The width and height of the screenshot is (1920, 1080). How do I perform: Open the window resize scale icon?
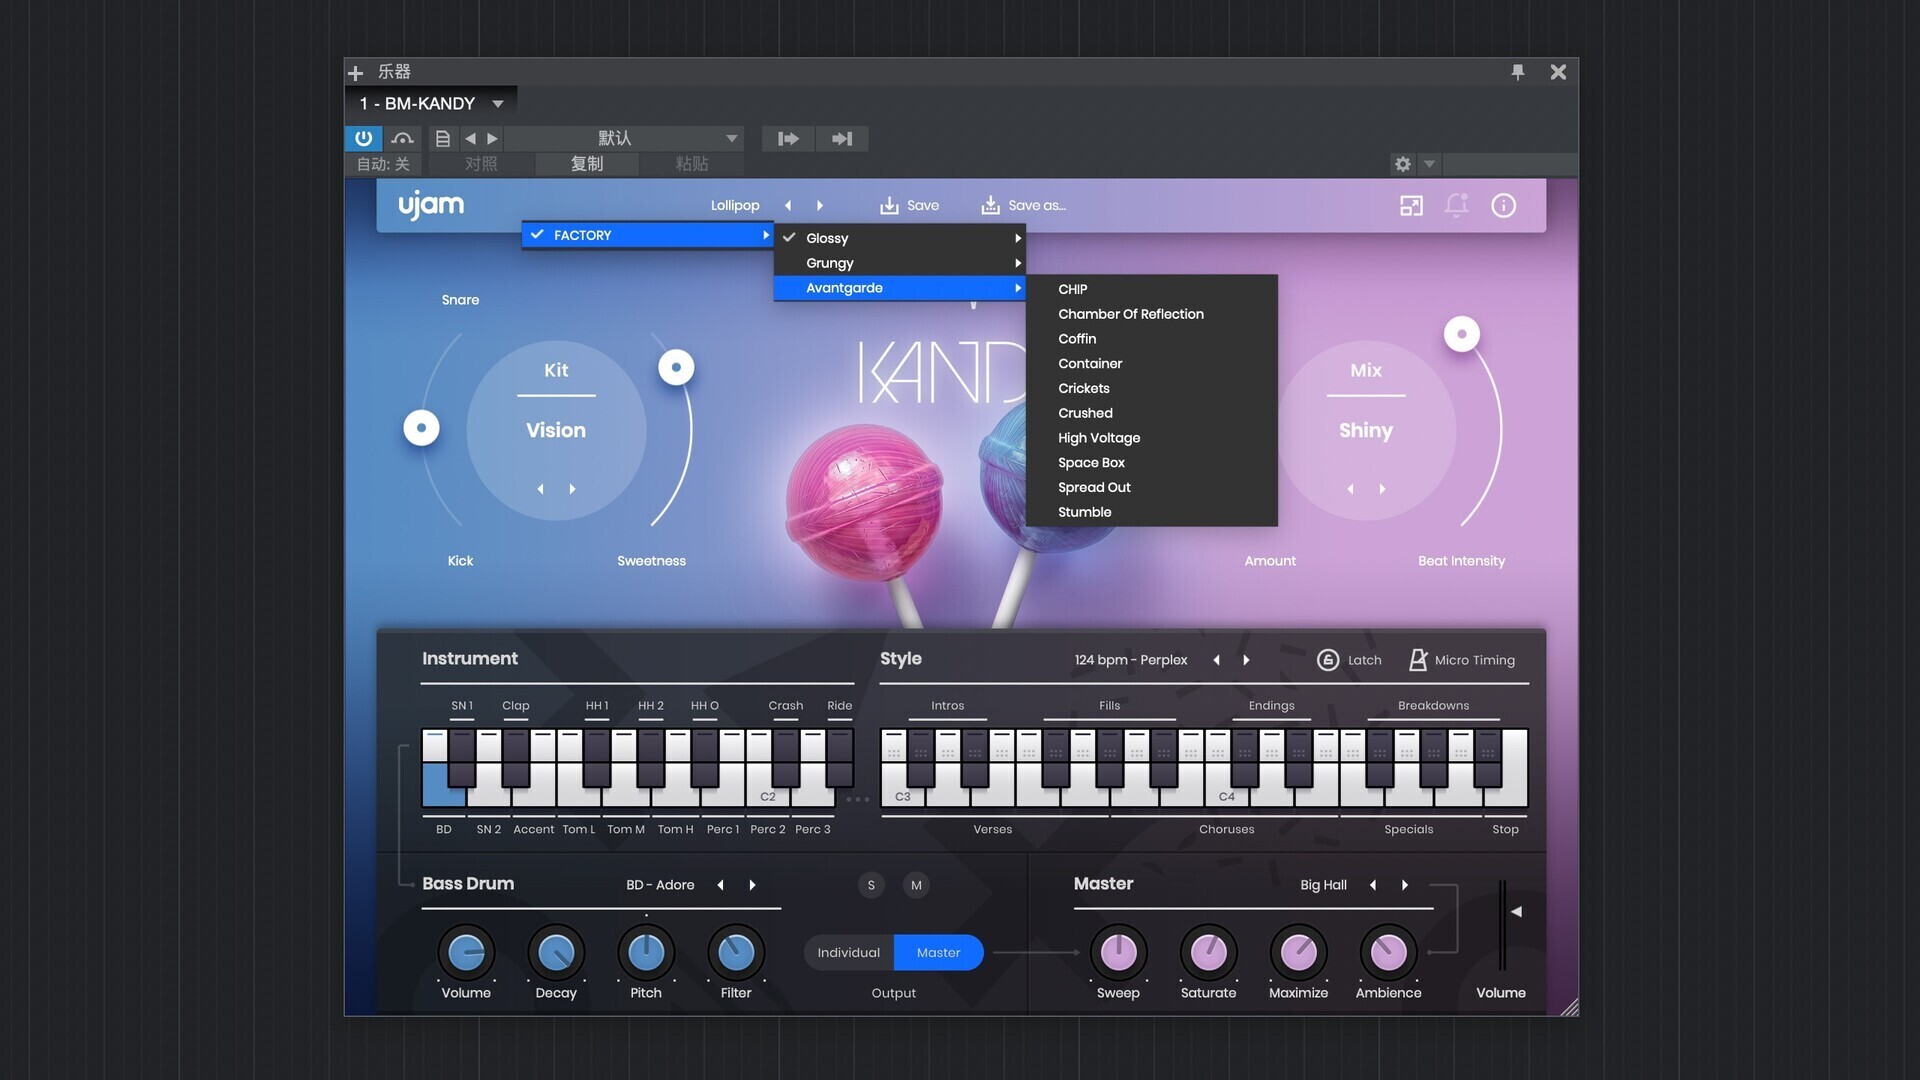coord(1411,205)
